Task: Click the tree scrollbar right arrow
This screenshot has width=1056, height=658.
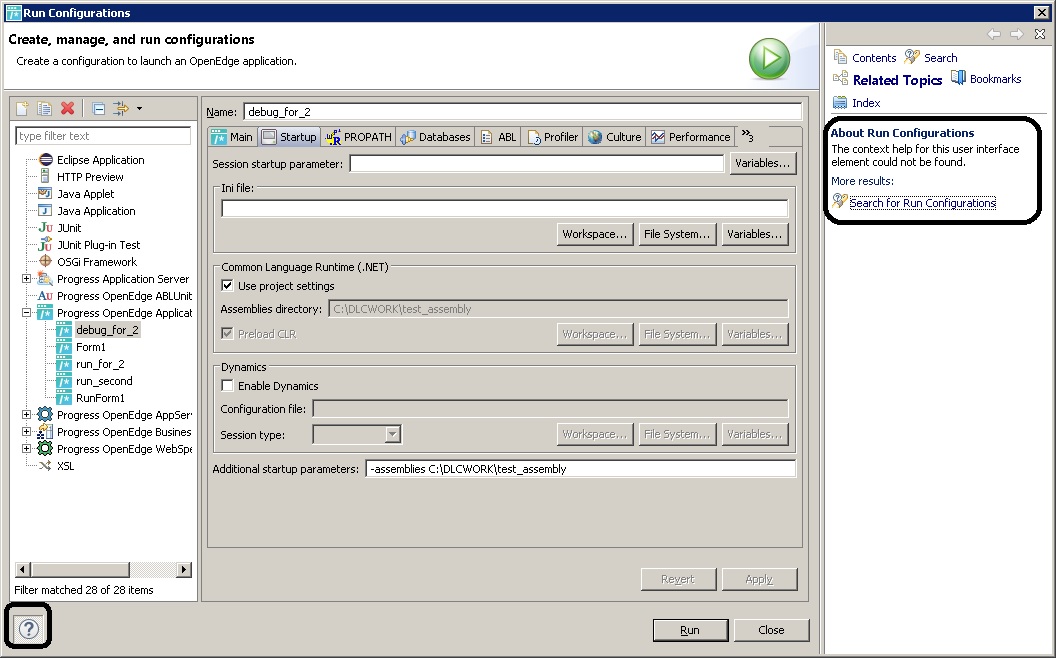Action: (183, 570)
